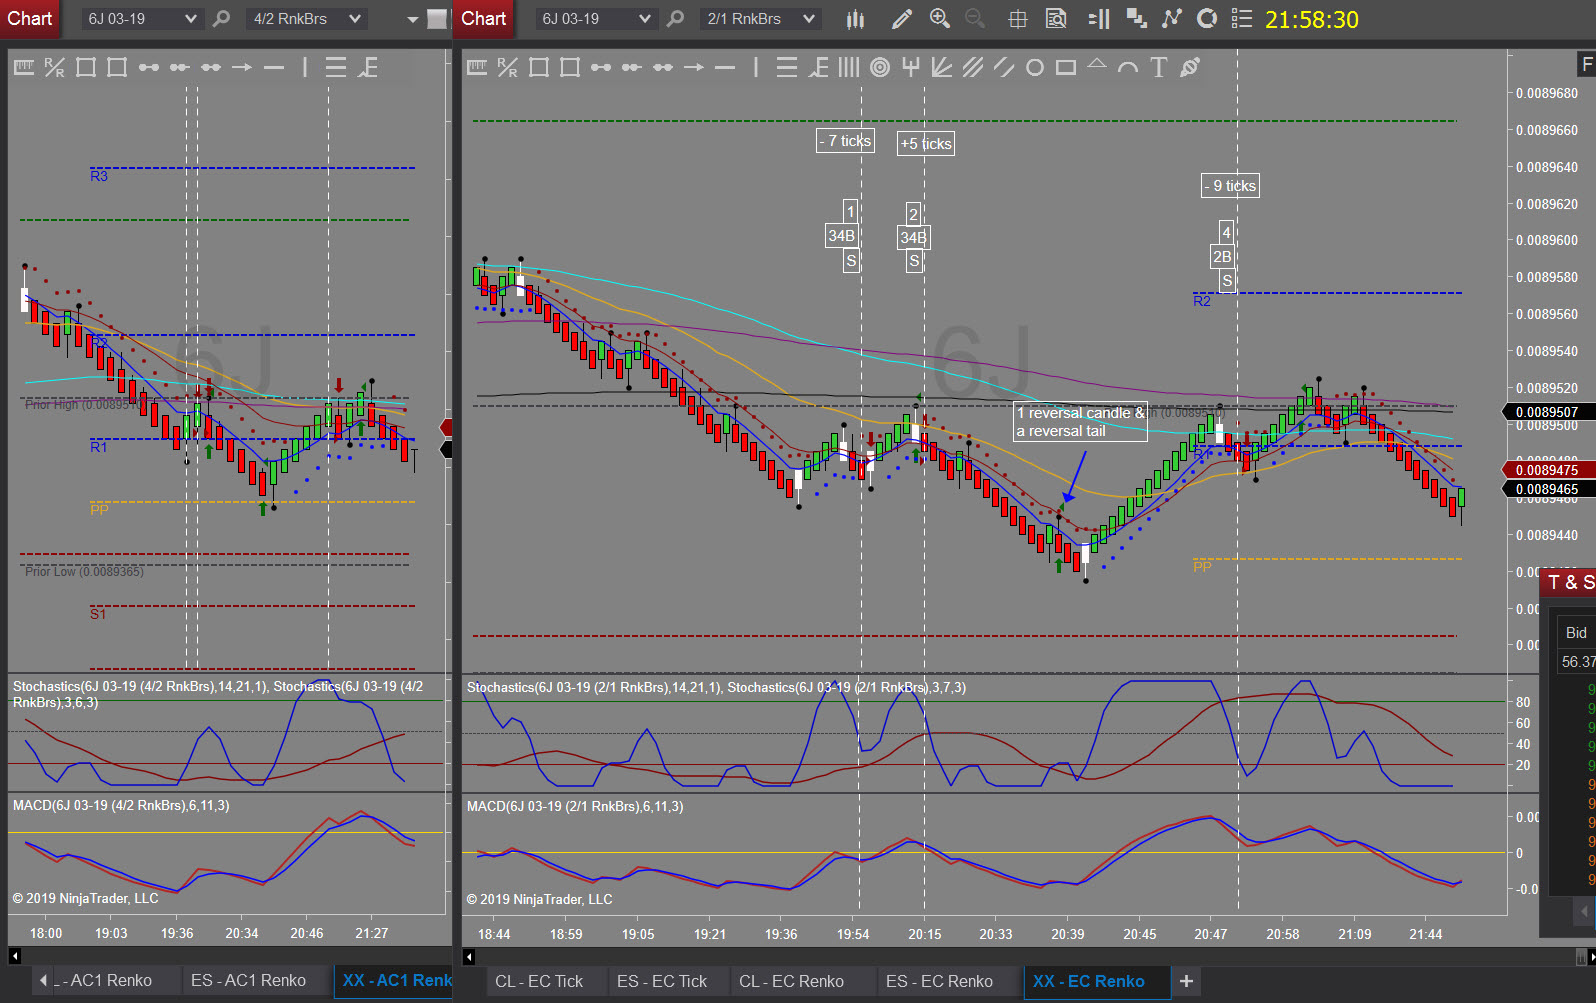Select risk-reward tool in 4/2 RnkBrs chart
This screenshot has height=1003, width=1596.
55,67
